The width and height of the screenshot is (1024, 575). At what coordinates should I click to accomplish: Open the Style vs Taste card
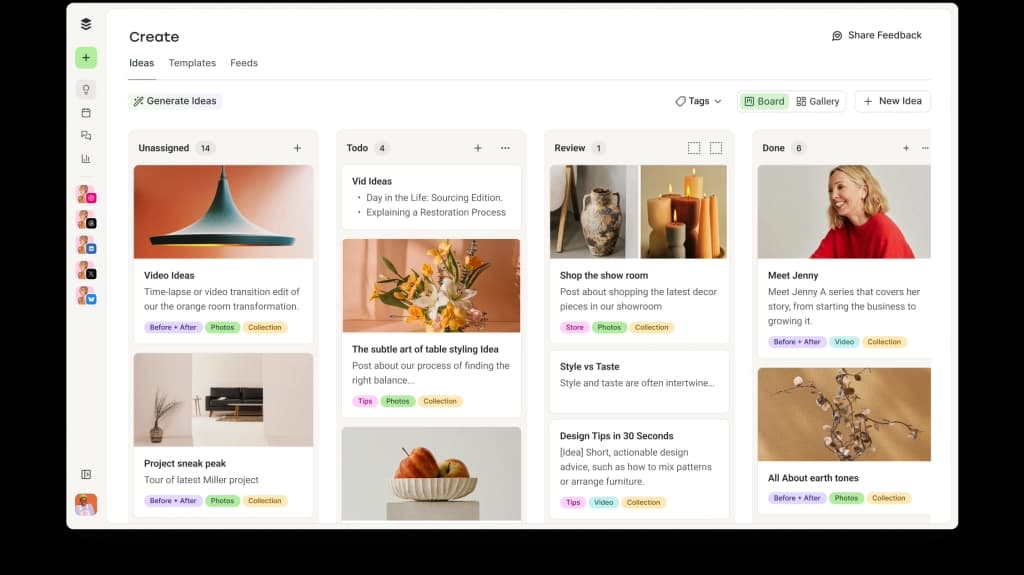[x=639, y=382]
